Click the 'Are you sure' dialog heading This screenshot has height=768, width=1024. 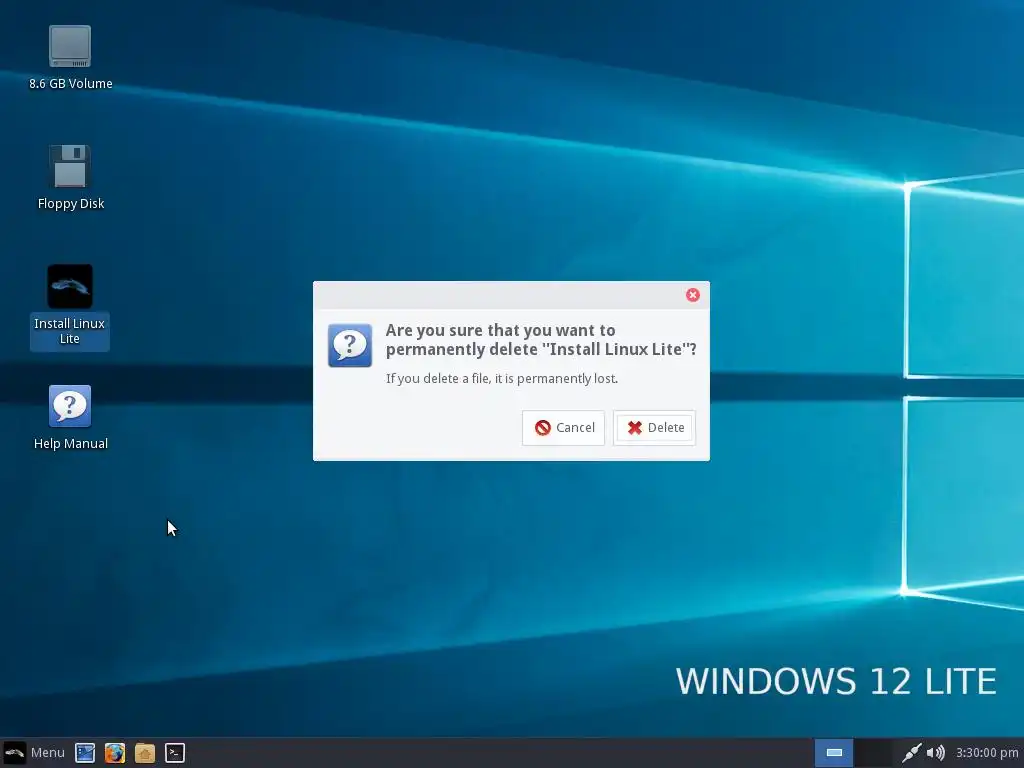tap(541, 340)
